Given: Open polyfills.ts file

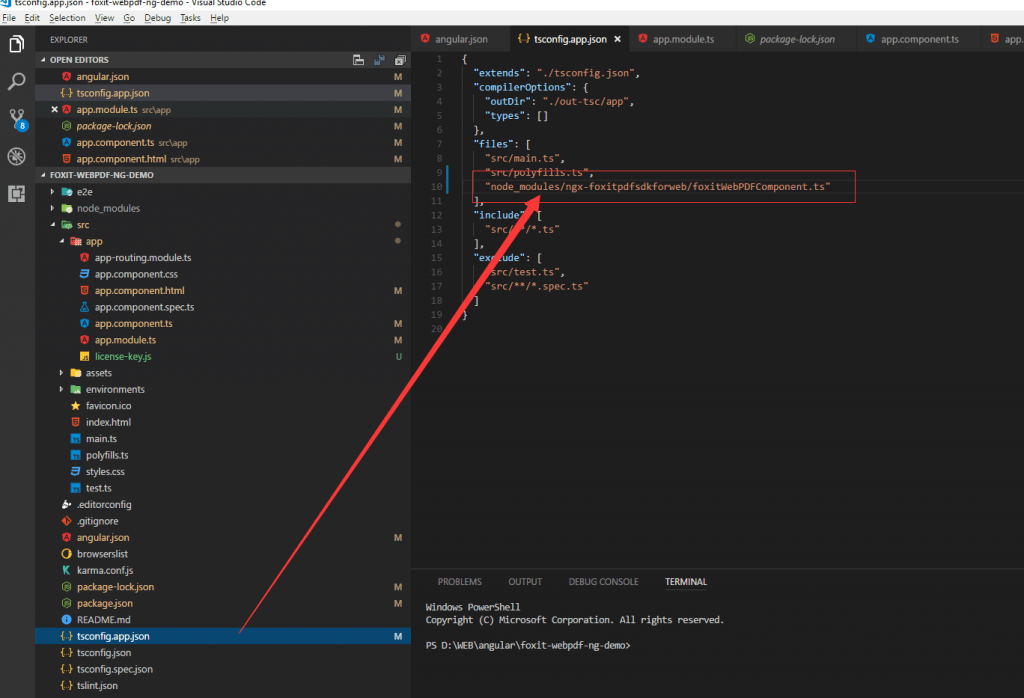Looking at the screenshot, I should (x=223, y=455).
